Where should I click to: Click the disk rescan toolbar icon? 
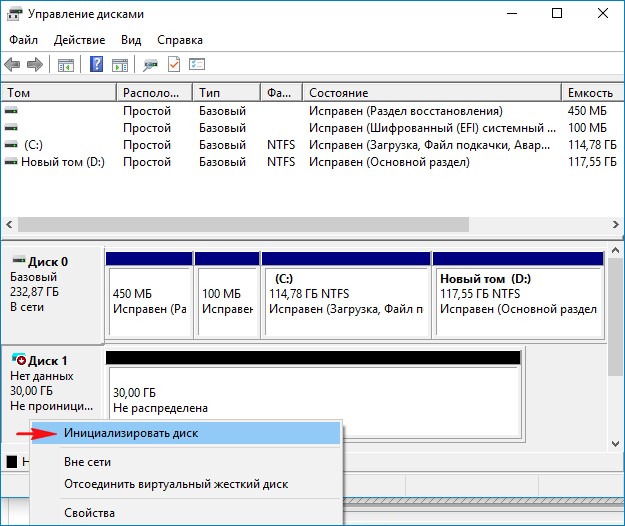pyautogui.click(x=150, y=65)
